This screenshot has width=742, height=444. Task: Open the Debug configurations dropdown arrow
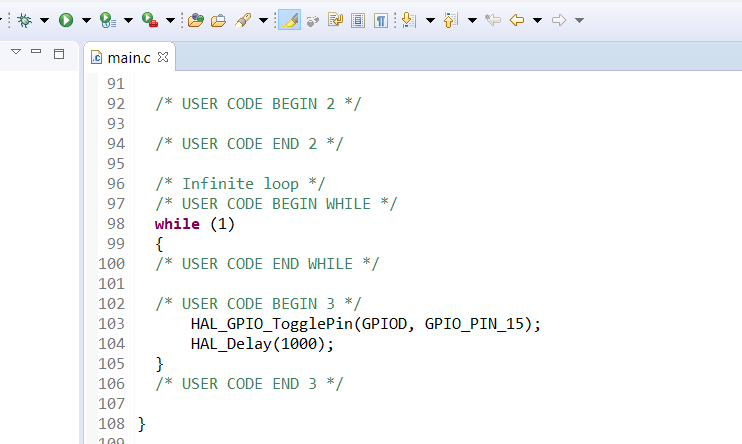44,20
